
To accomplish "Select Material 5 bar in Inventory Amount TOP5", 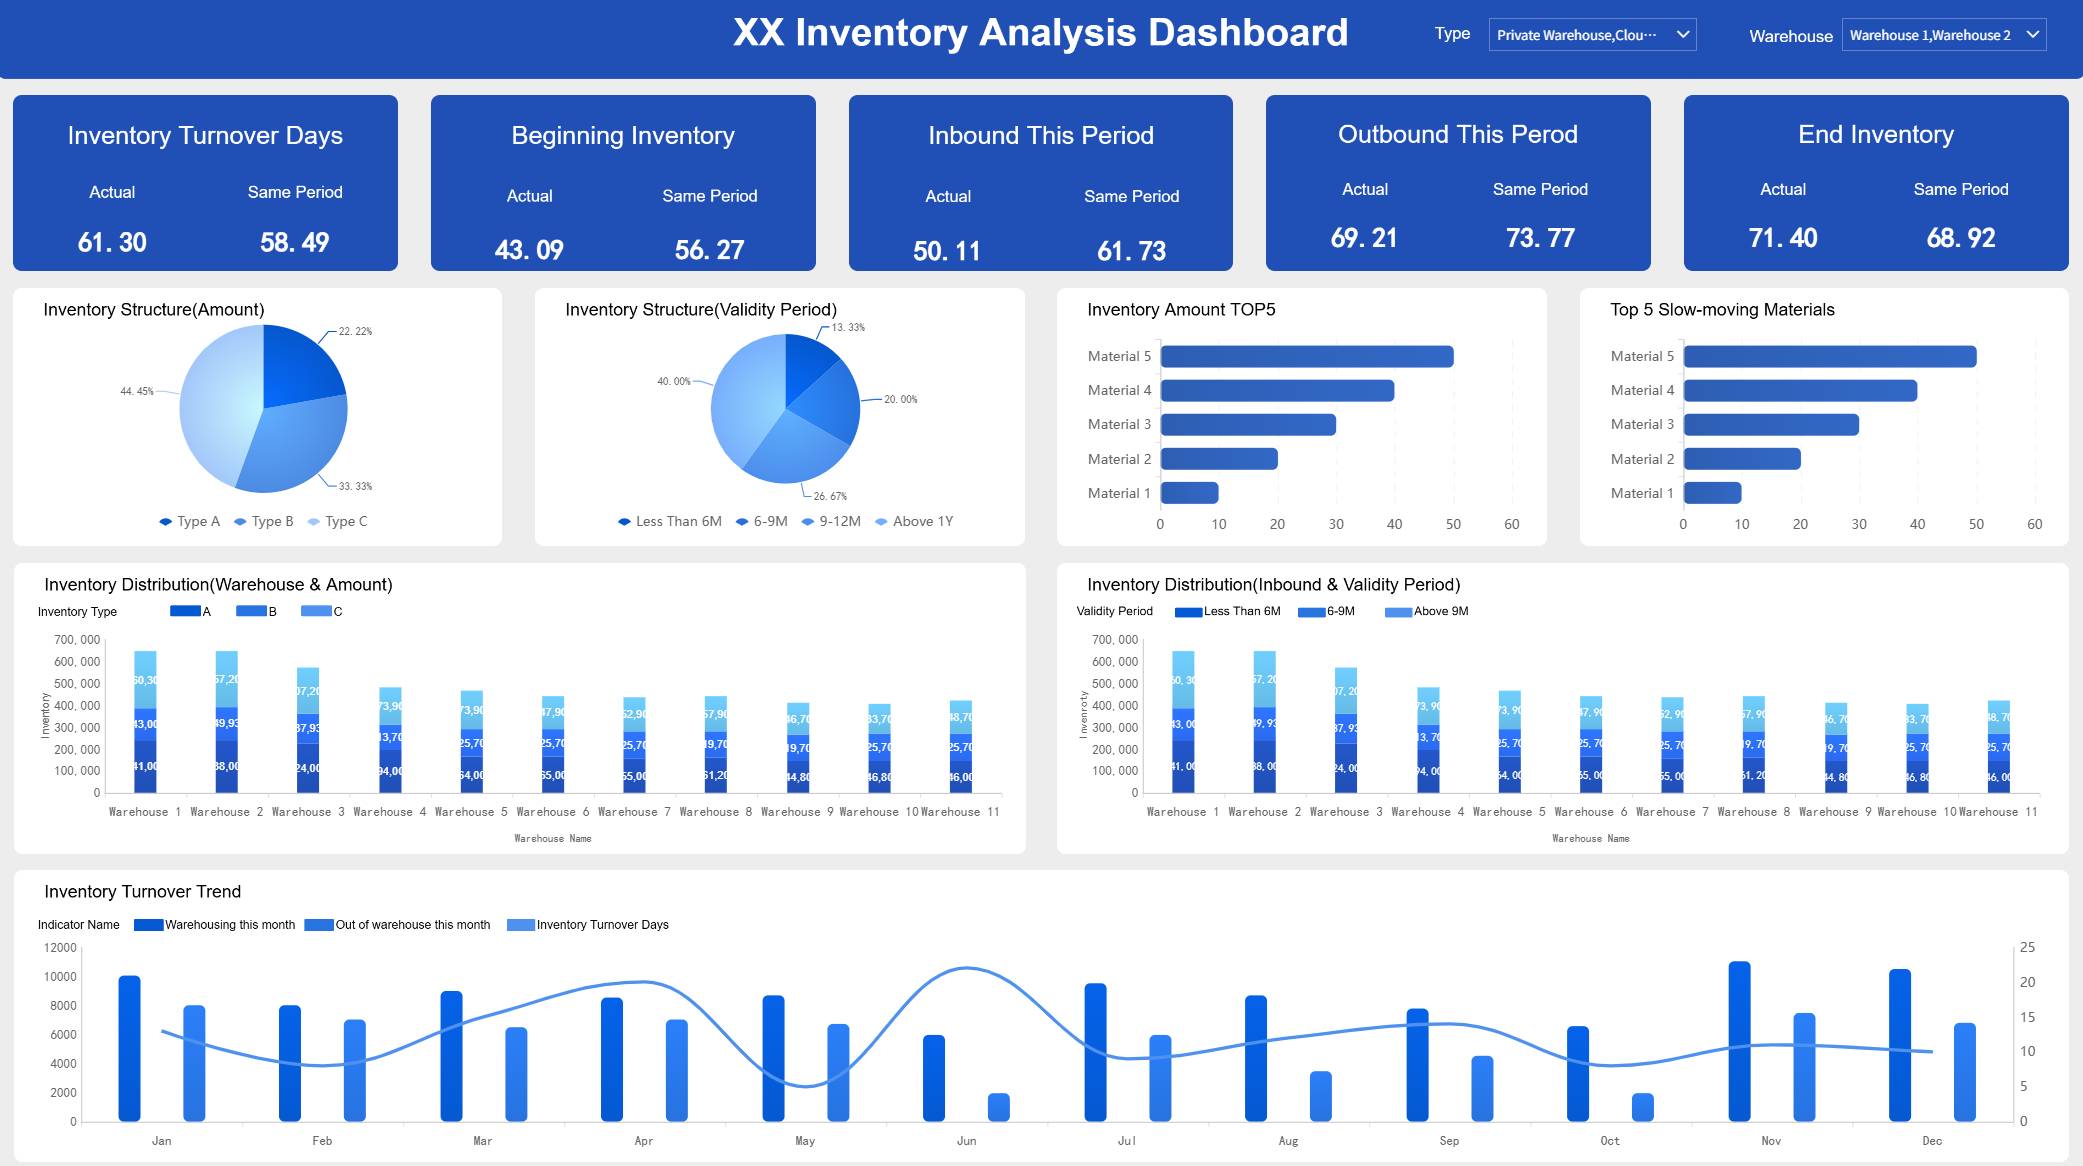I will click(1306, 357).
